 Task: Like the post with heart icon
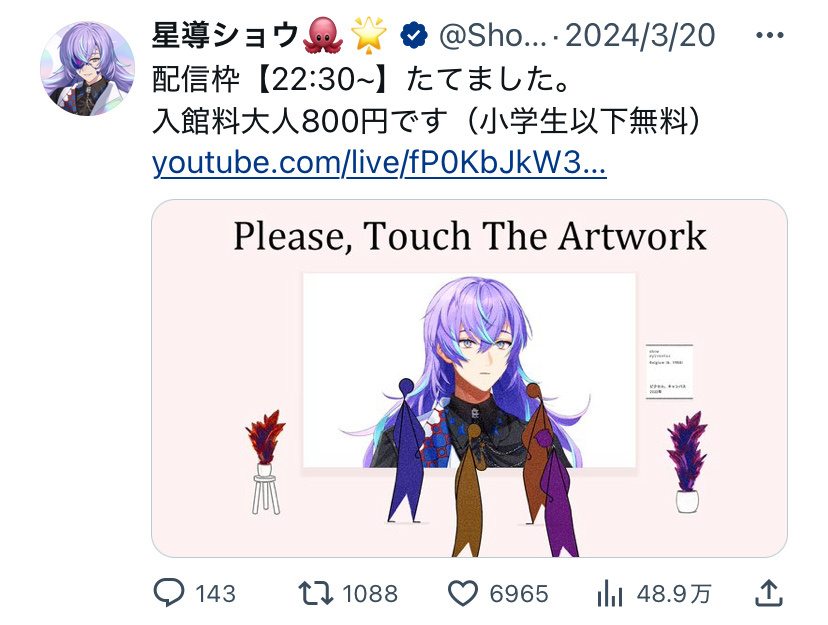click(463, 593)
